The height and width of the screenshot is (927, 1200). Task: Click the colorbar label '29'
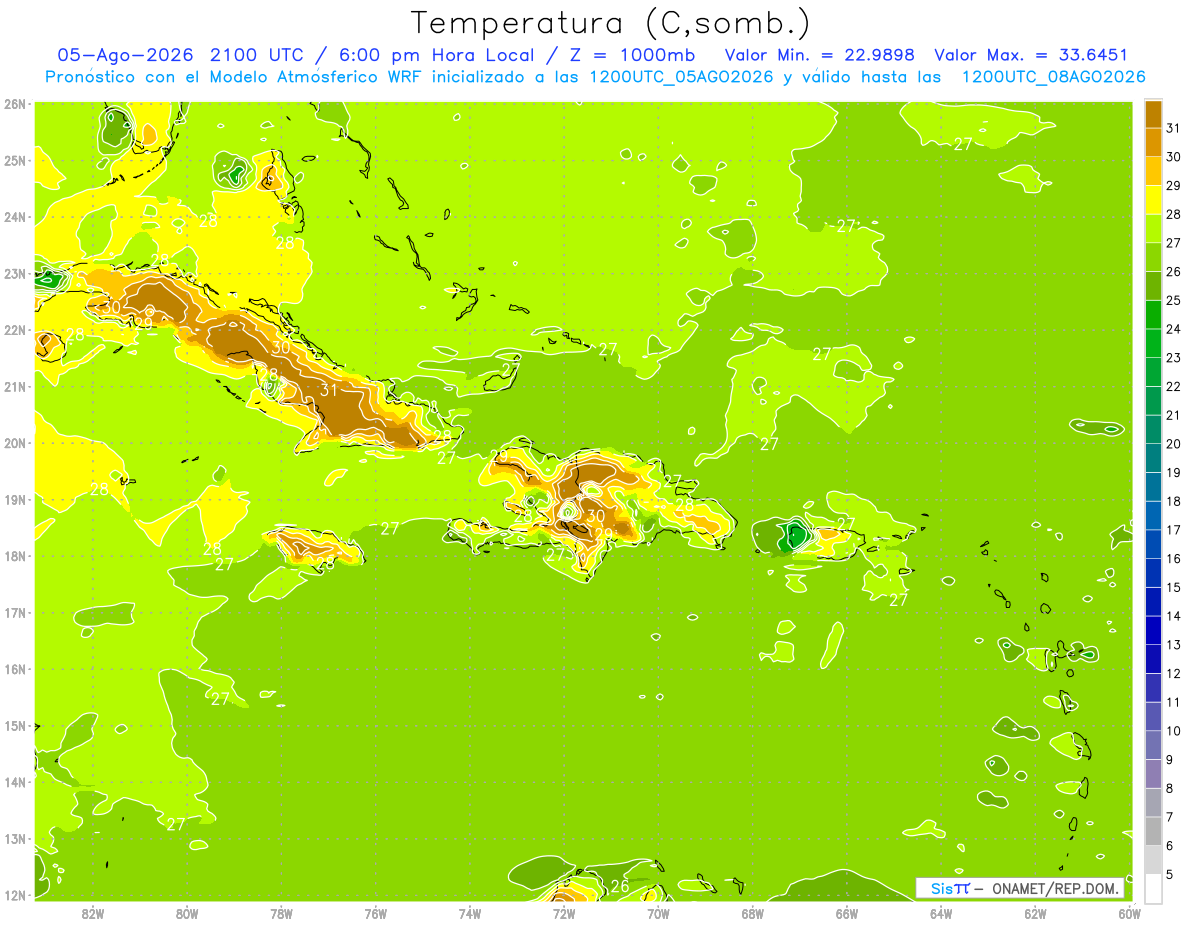click(x=1173, y=186)
